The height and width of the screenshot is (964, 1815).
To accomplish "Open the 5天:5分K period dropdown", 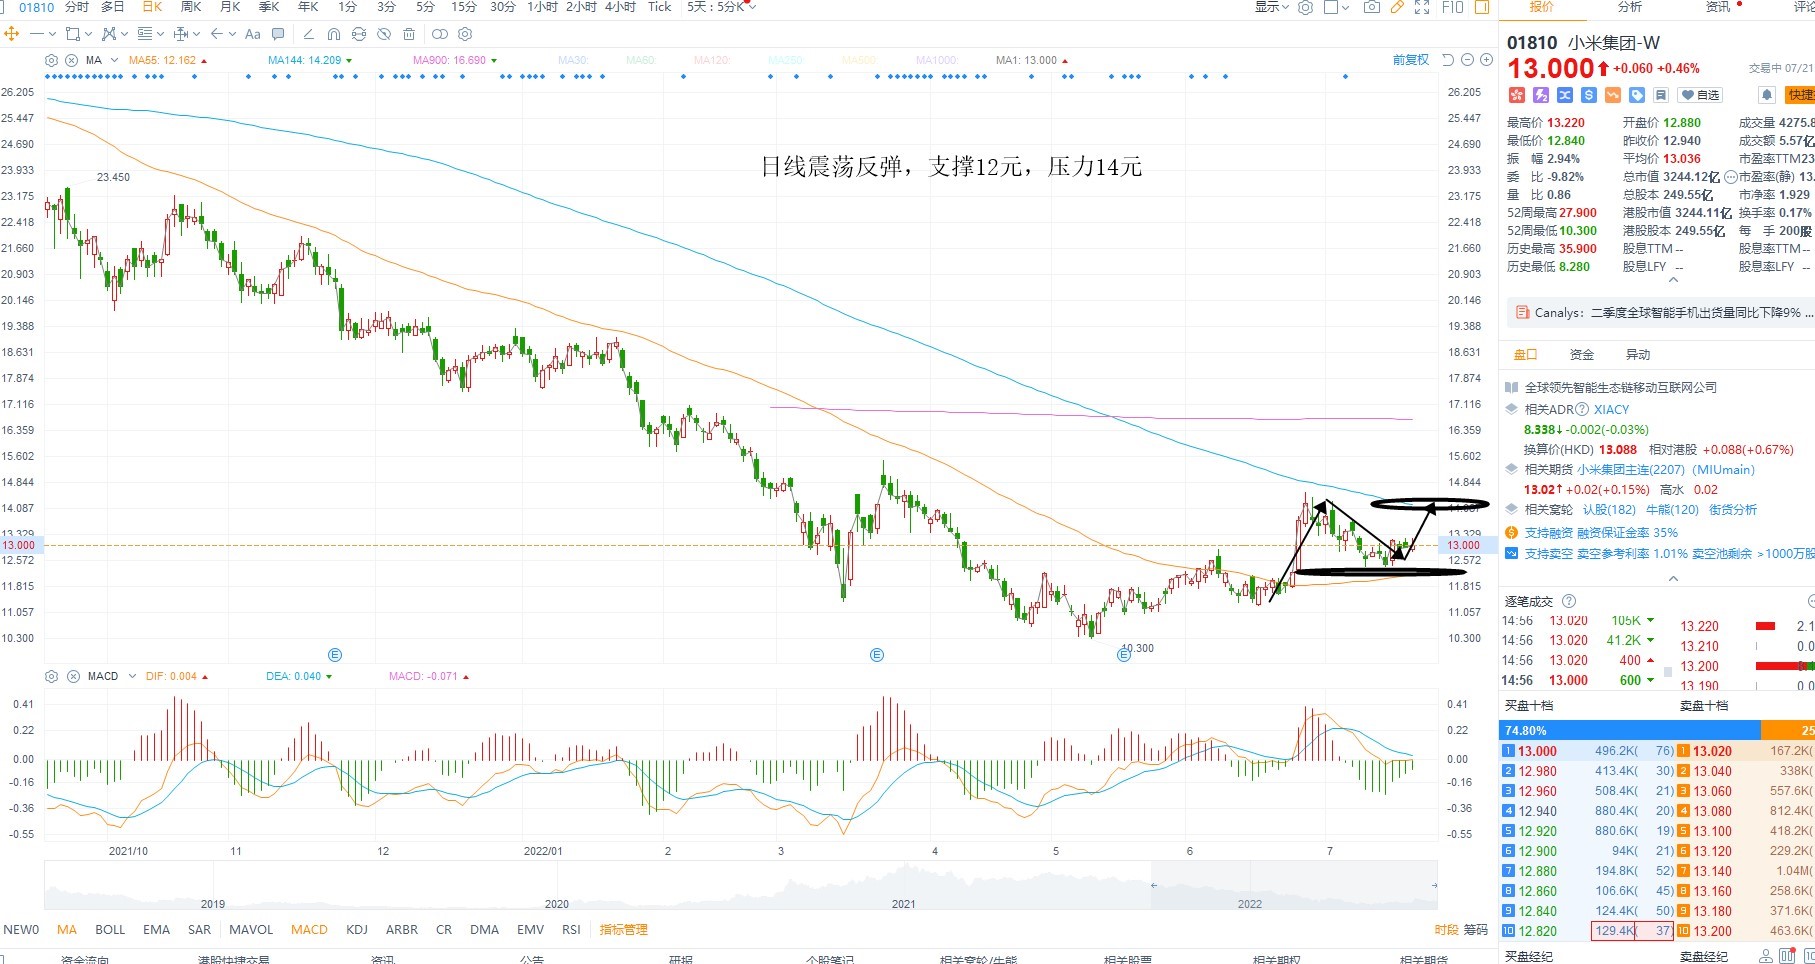I will [722, 7].
